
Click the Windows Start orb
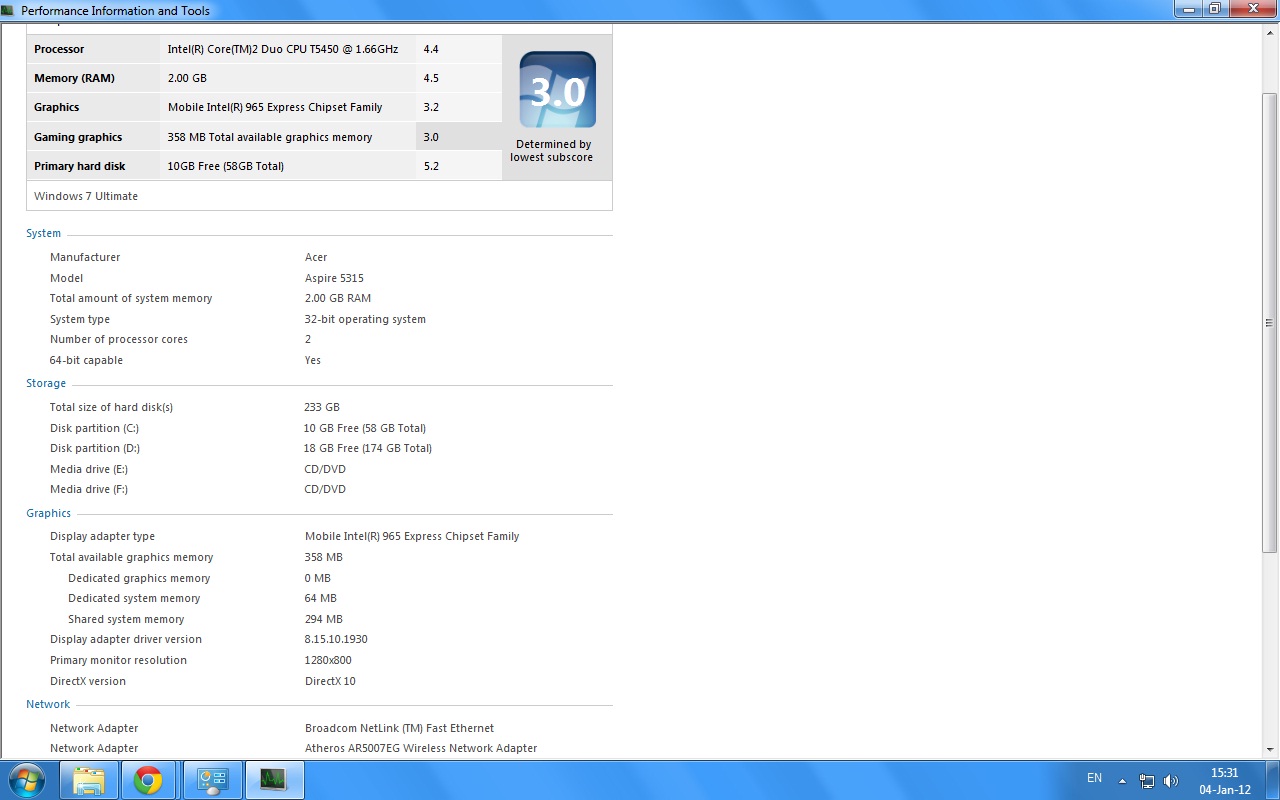pyautogui.click(x=26, y=780)
